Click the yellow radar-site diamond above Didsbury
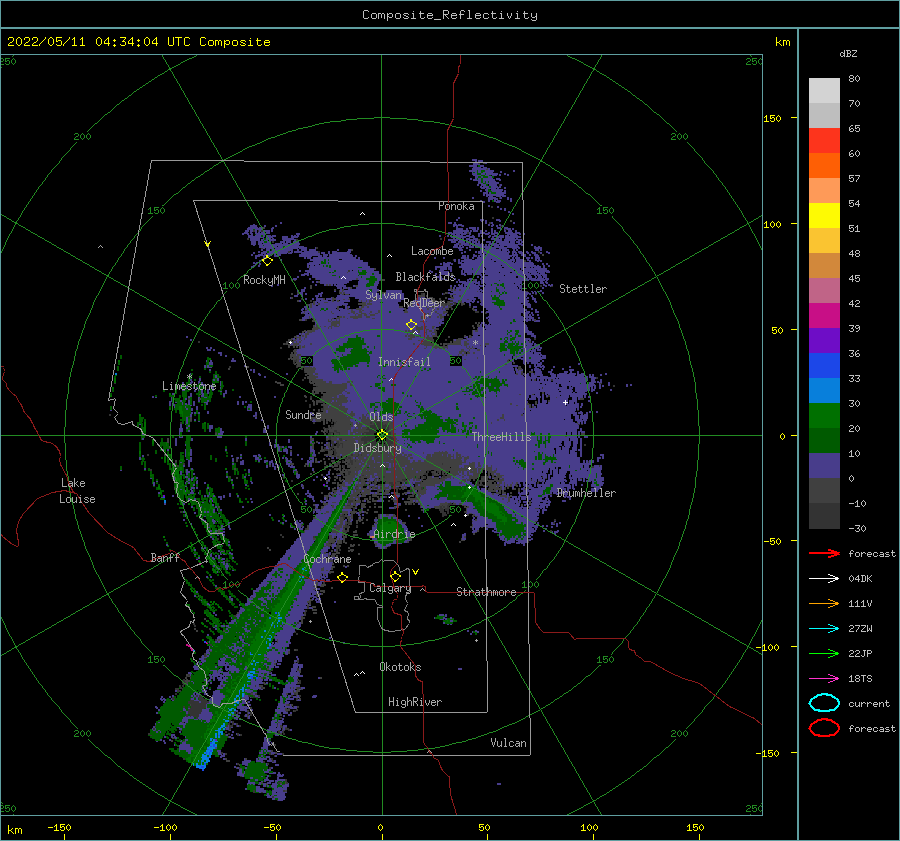The width and height of the screenshot is (900, 841). (382, 435)
